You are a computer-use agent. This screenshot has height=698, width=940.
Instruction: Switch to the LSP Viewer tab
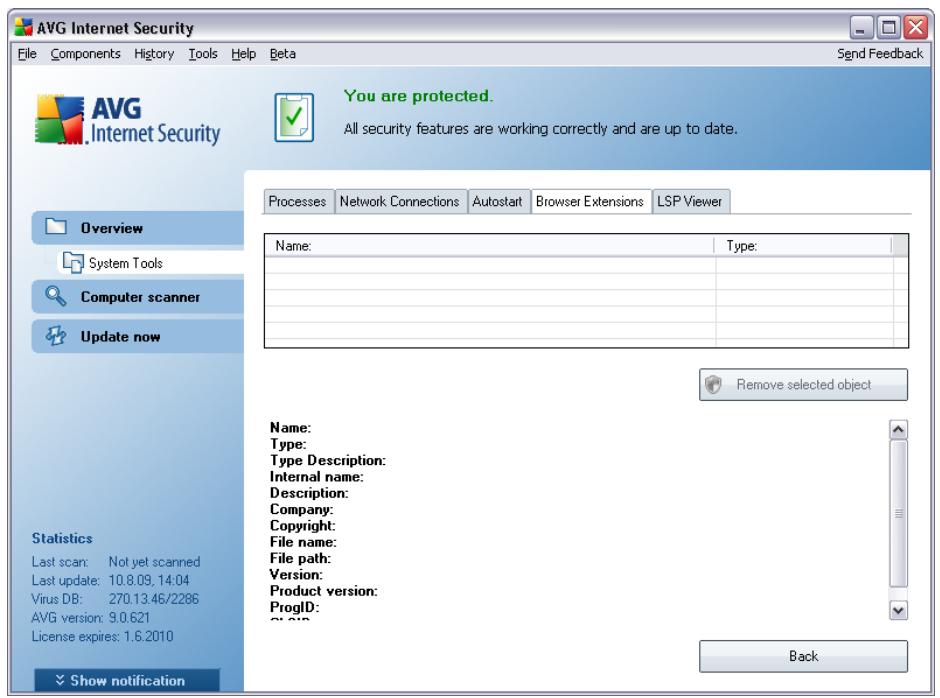689,201
